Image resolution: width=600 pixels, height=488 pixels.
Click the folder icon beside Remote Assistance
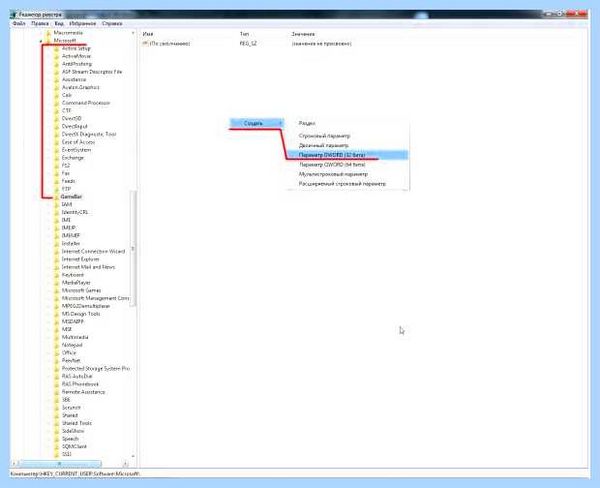[x=57, y=392]
